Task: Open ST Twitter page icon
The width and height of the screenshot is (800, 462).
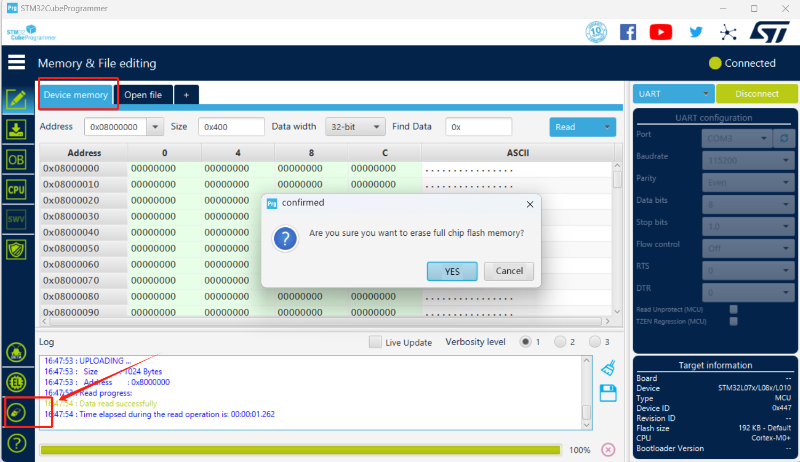Action: pos(696,32)
